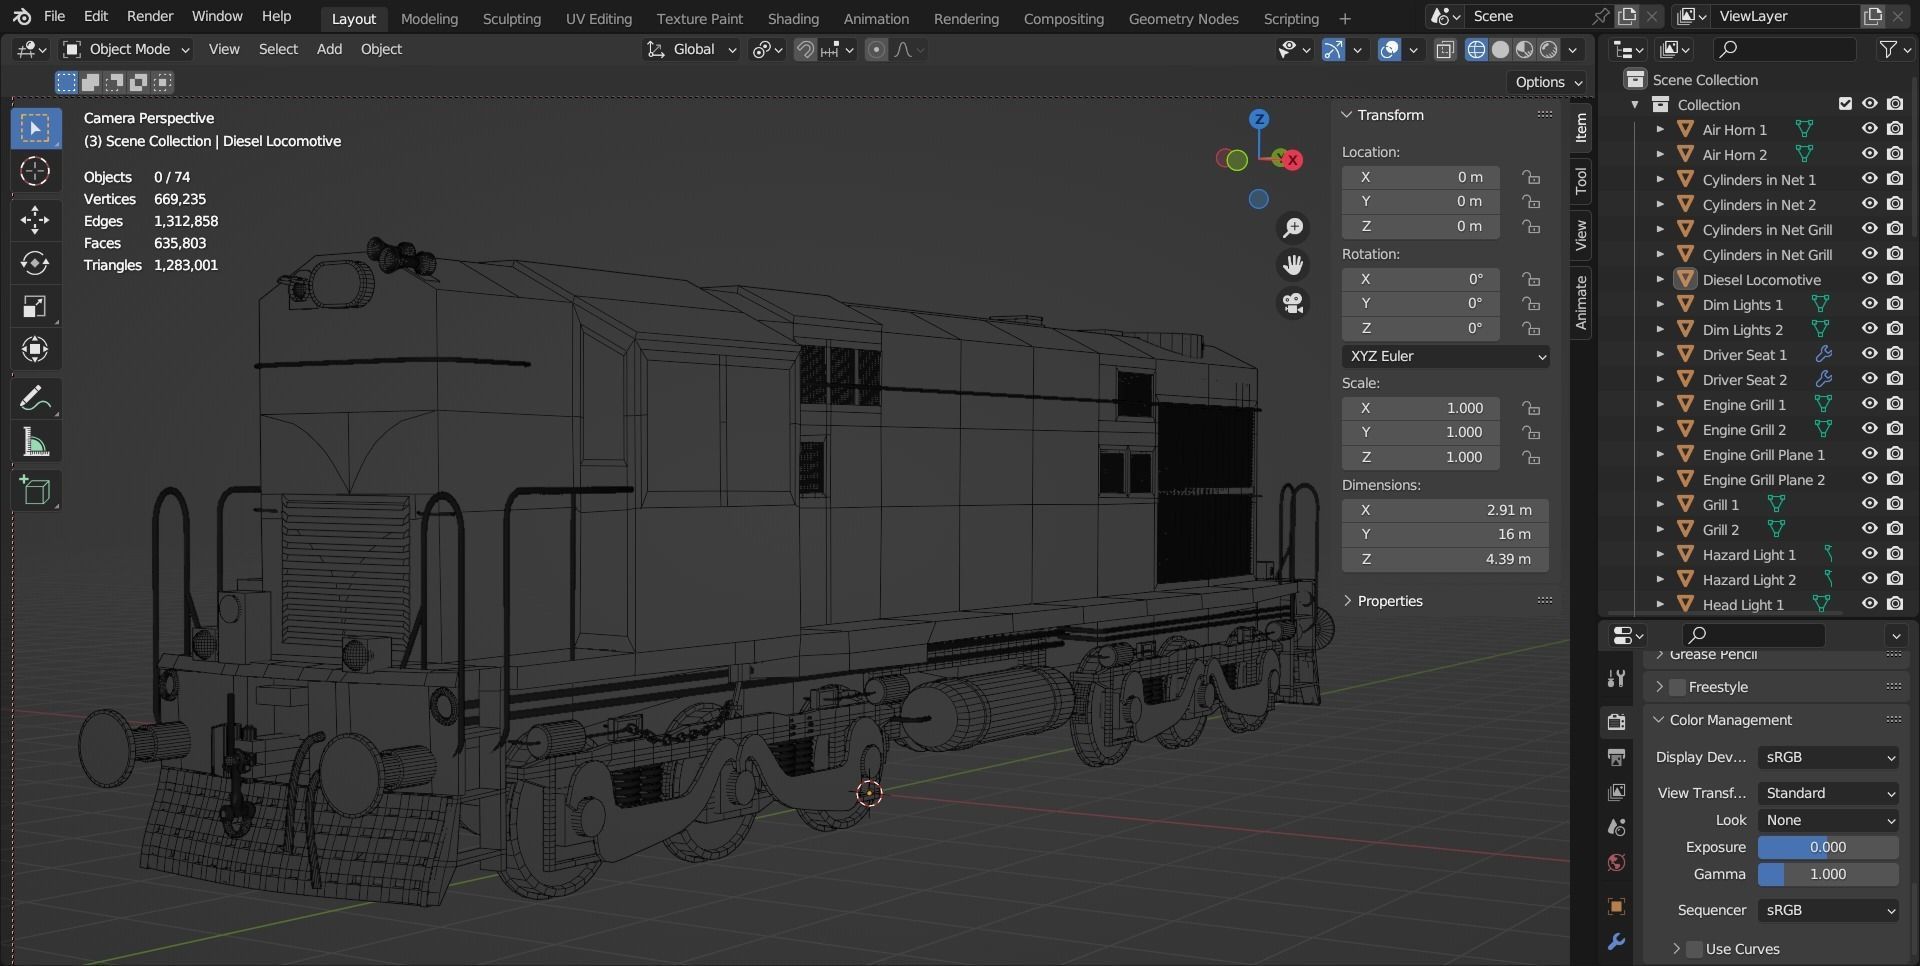Select the Rotate tool
Viewport: 1920px width, 966px height.
(x=35, y=264)
